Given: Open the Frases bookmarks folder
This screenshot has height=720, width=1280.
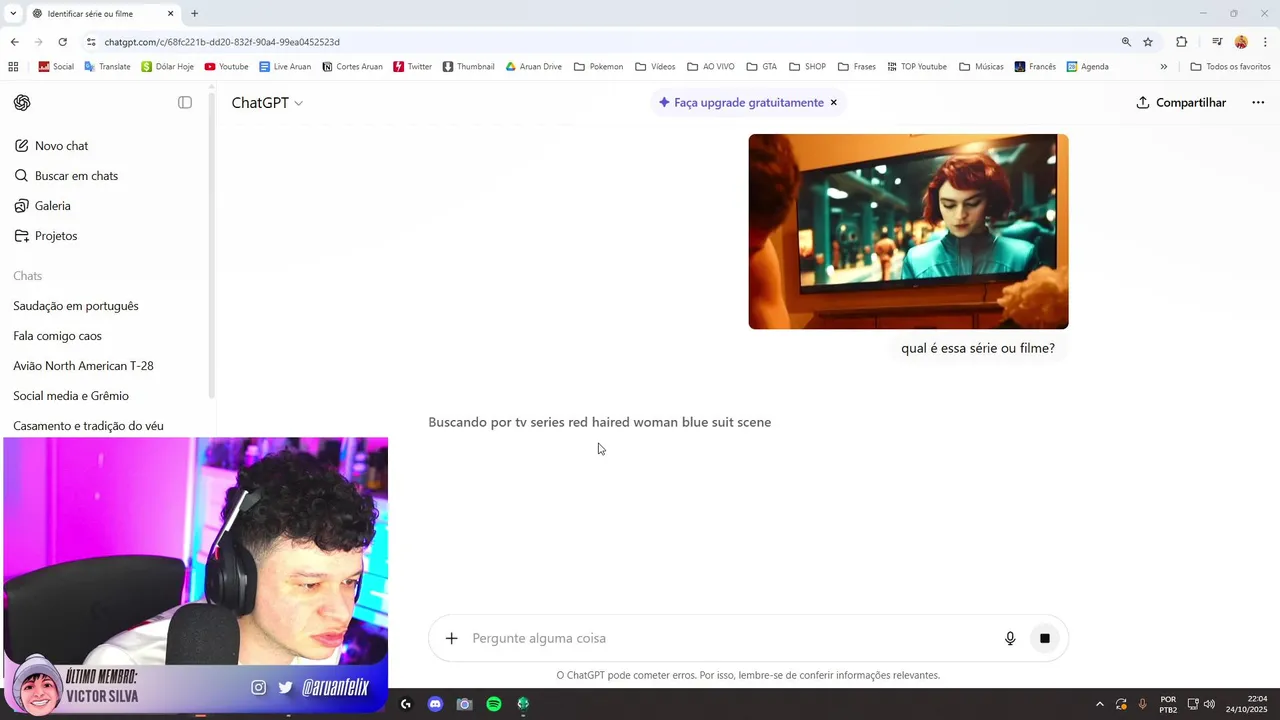Looking at the screenshot, I should pyautogui.click(x=857, y=67).
